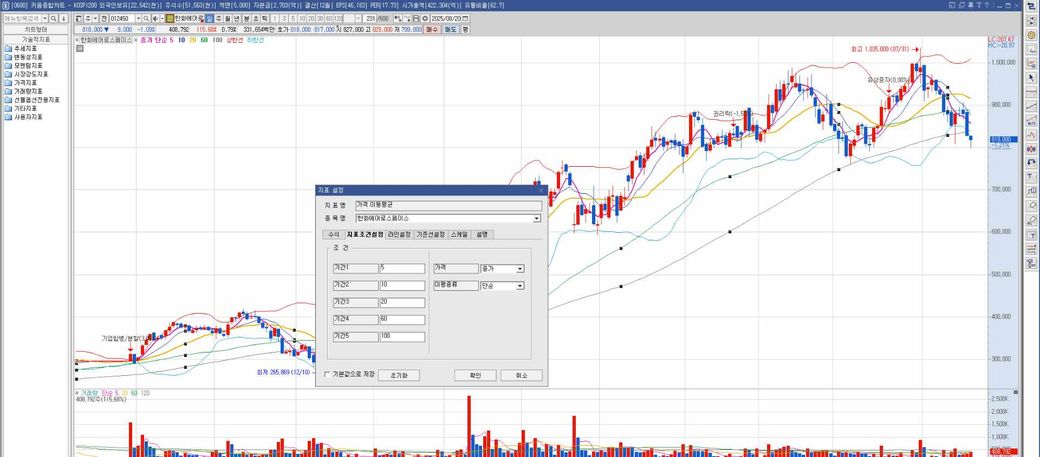Click the 초기화 reset button
Viewport: 1040px width, 457px height.
coord(399,375)
